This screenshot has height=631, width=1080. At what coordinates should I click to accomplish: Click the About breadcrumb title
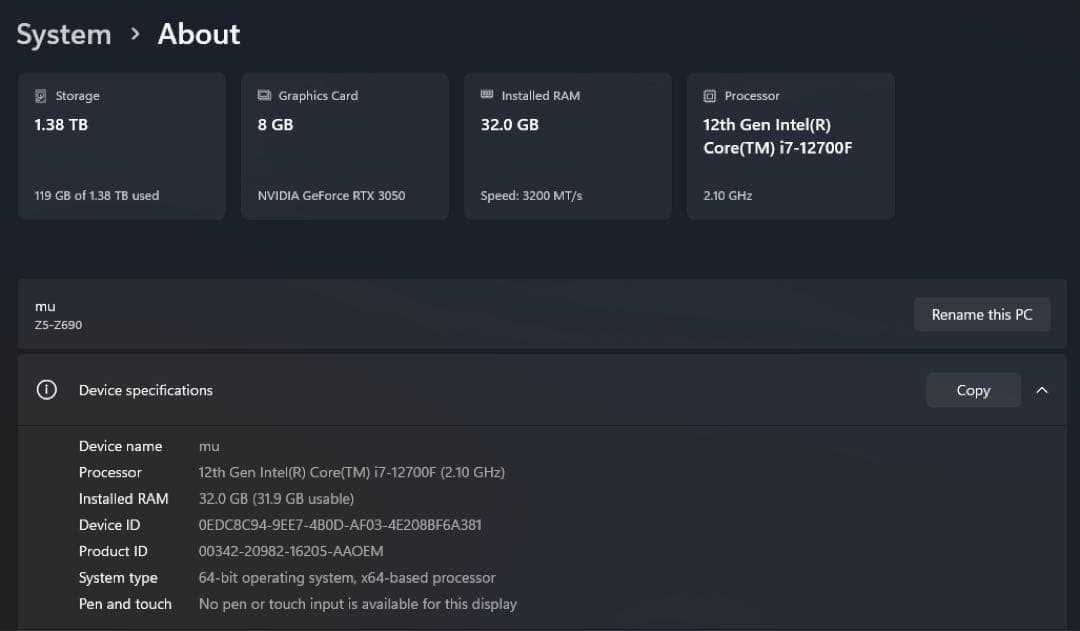click(x=199, y=34)
